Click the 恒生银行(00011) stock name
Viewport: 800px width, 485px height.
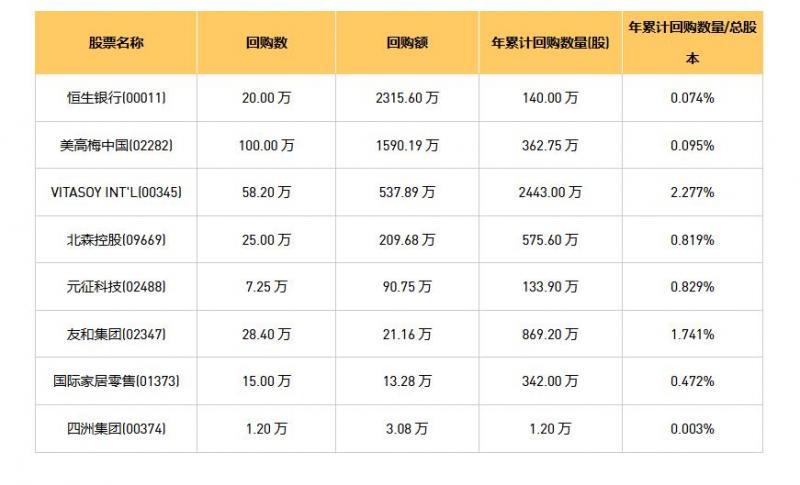[116, 98]
